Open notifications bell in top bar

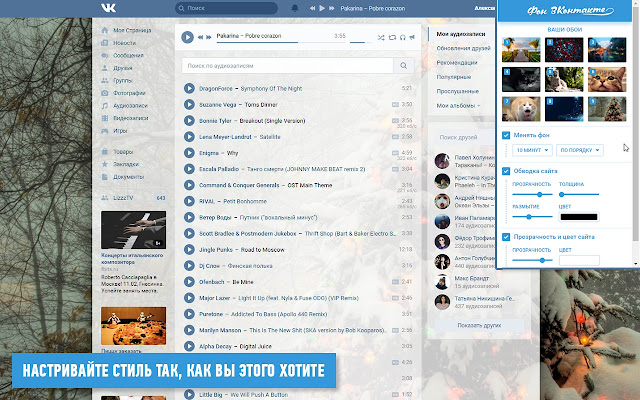click(295, 8)
